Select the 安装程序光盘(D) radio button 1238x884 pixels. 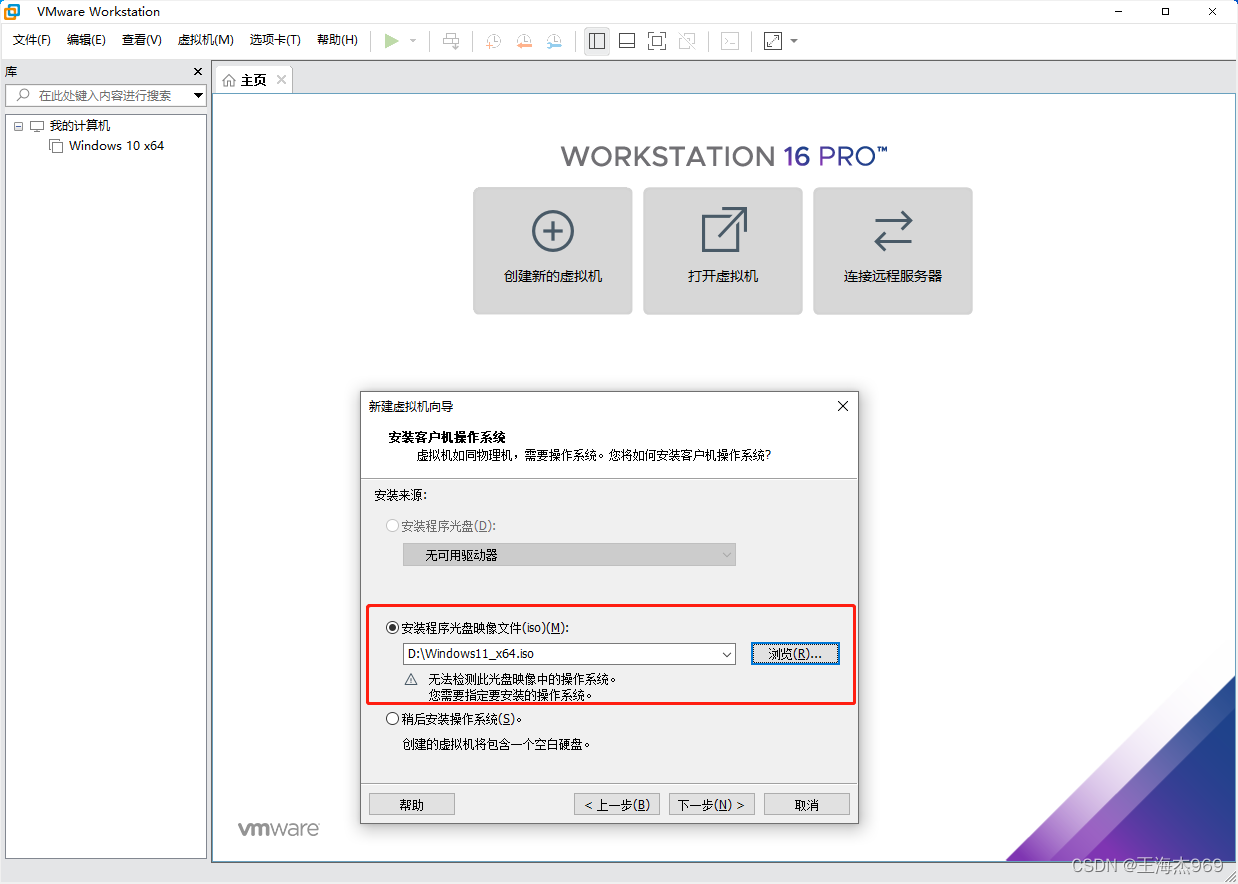point(392,526)
